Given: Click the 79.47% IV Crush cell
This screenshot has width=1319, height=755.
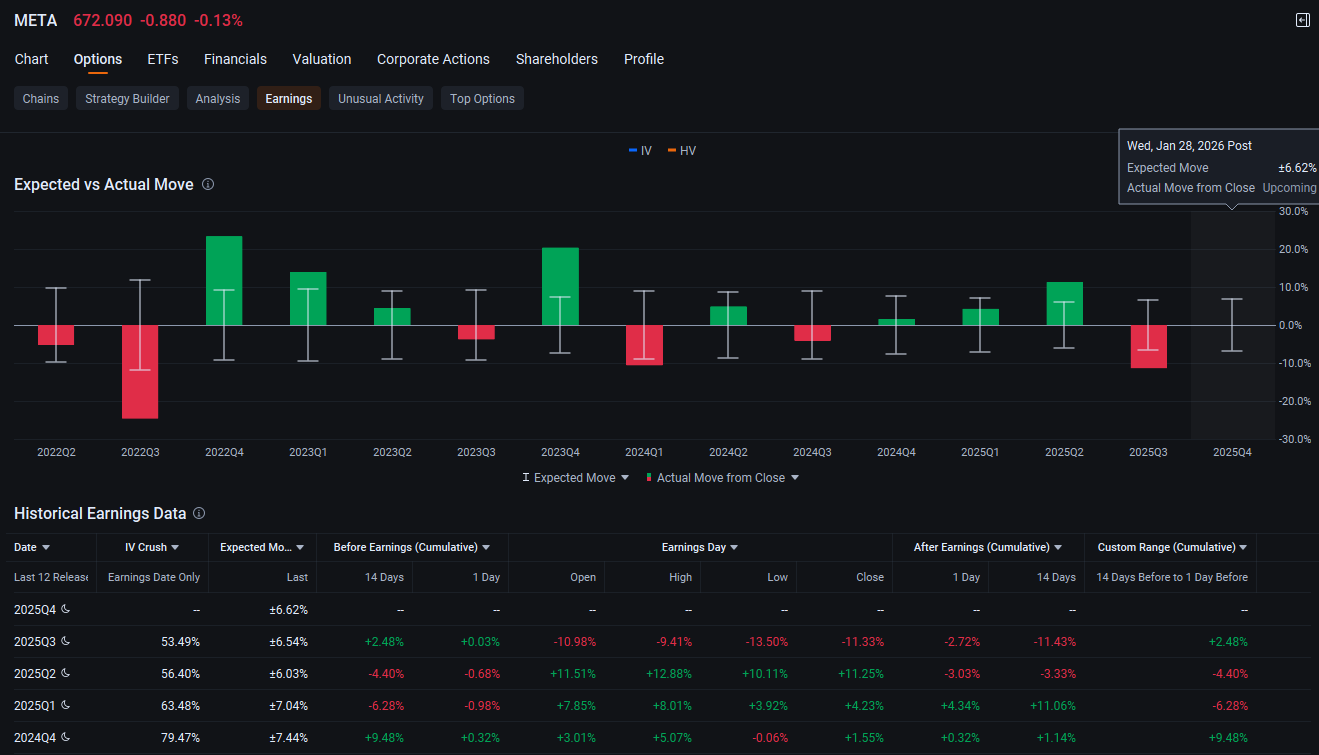Looking at the screenshot, I should point(180,737).
